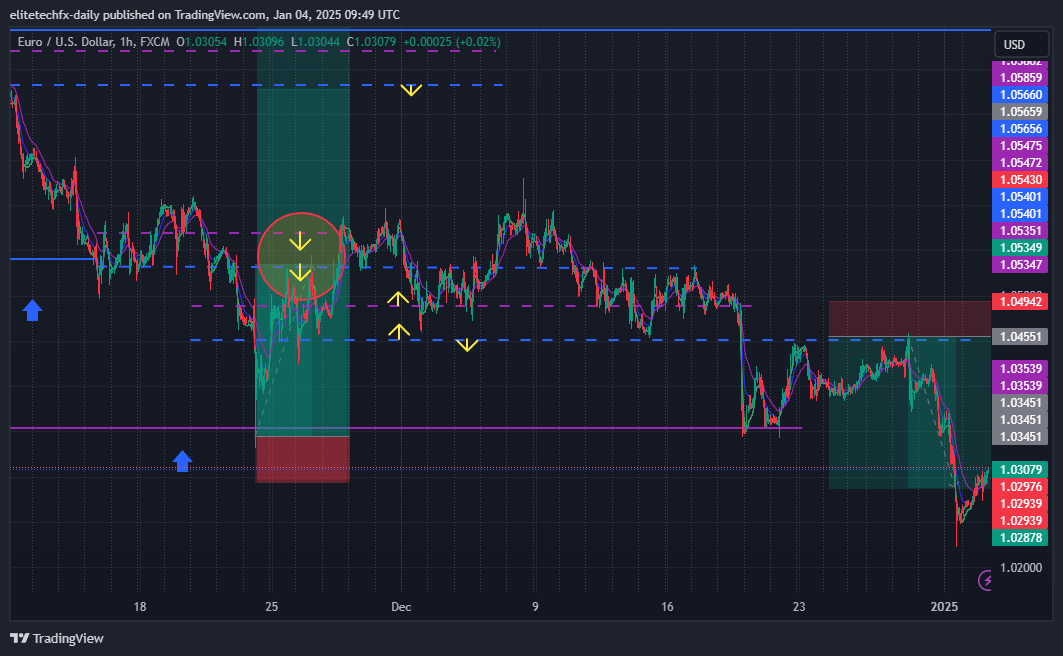Select the green 1.02878 price label
Viewport: 1063px width, 656px height.
tap(1020, 537)
